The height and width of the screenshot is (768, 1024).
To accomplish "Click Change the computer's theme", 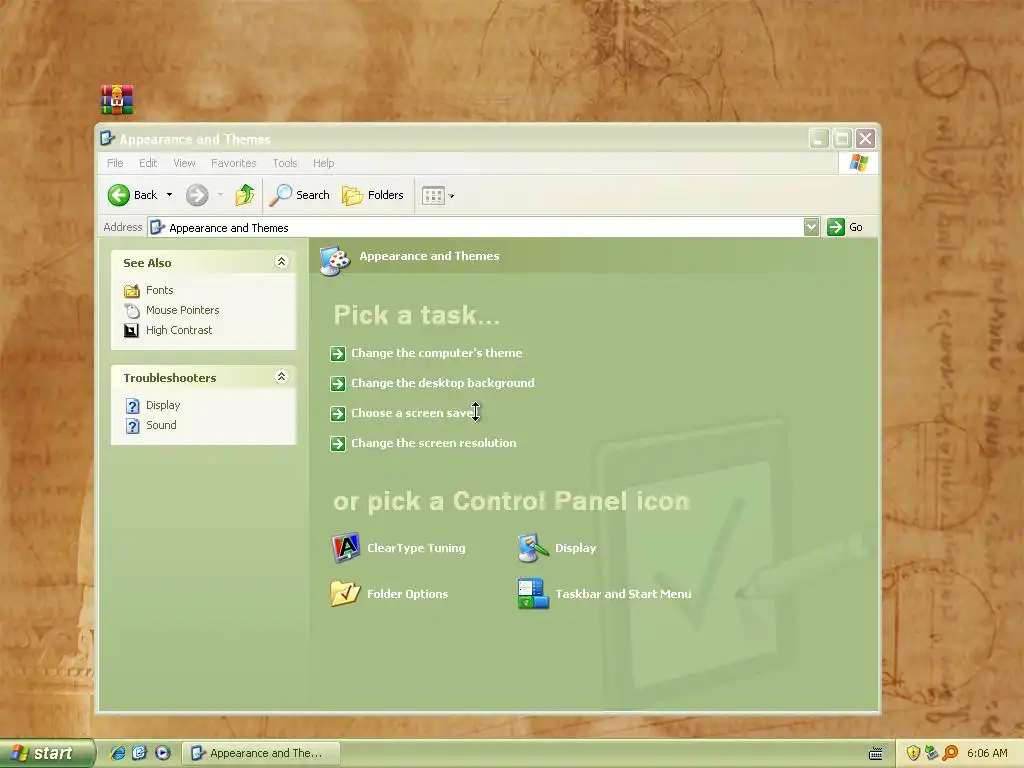I will click(437, 353).
